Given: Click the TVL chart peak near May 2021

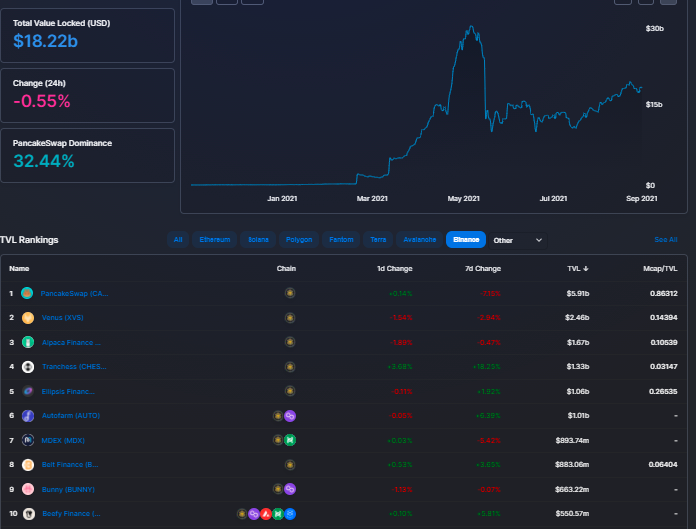Looking at the screenshot, I should [x=471, y=27].
